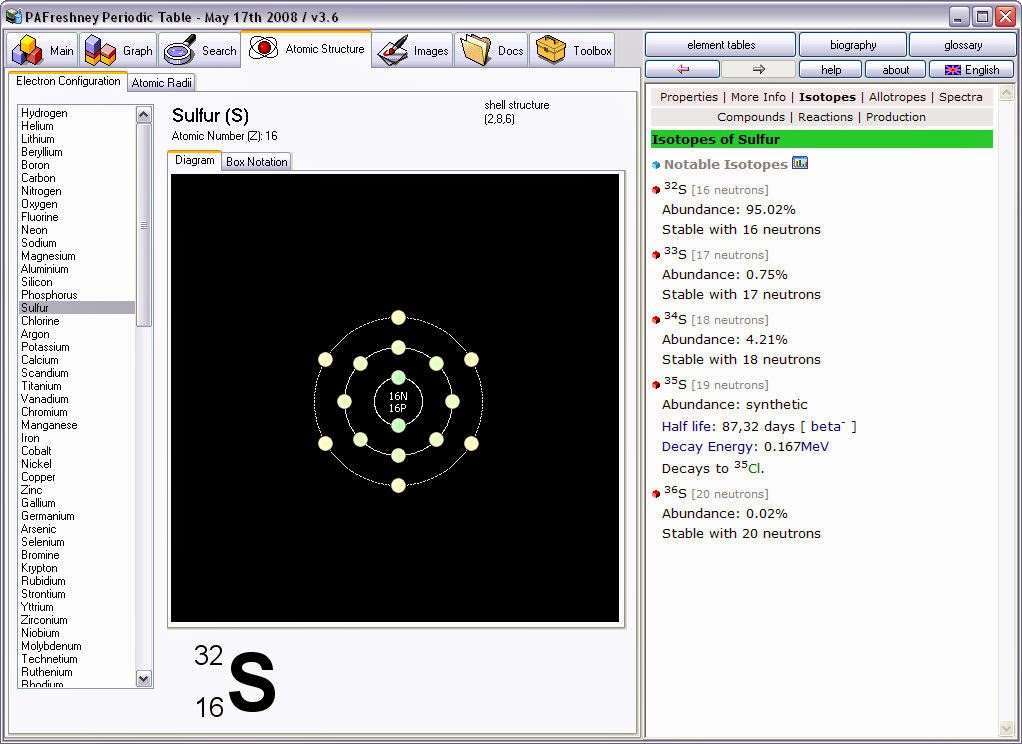Click element list scrollbar up arrow
The height and width of the screenshot is (744, 1022).
[143, 114]
